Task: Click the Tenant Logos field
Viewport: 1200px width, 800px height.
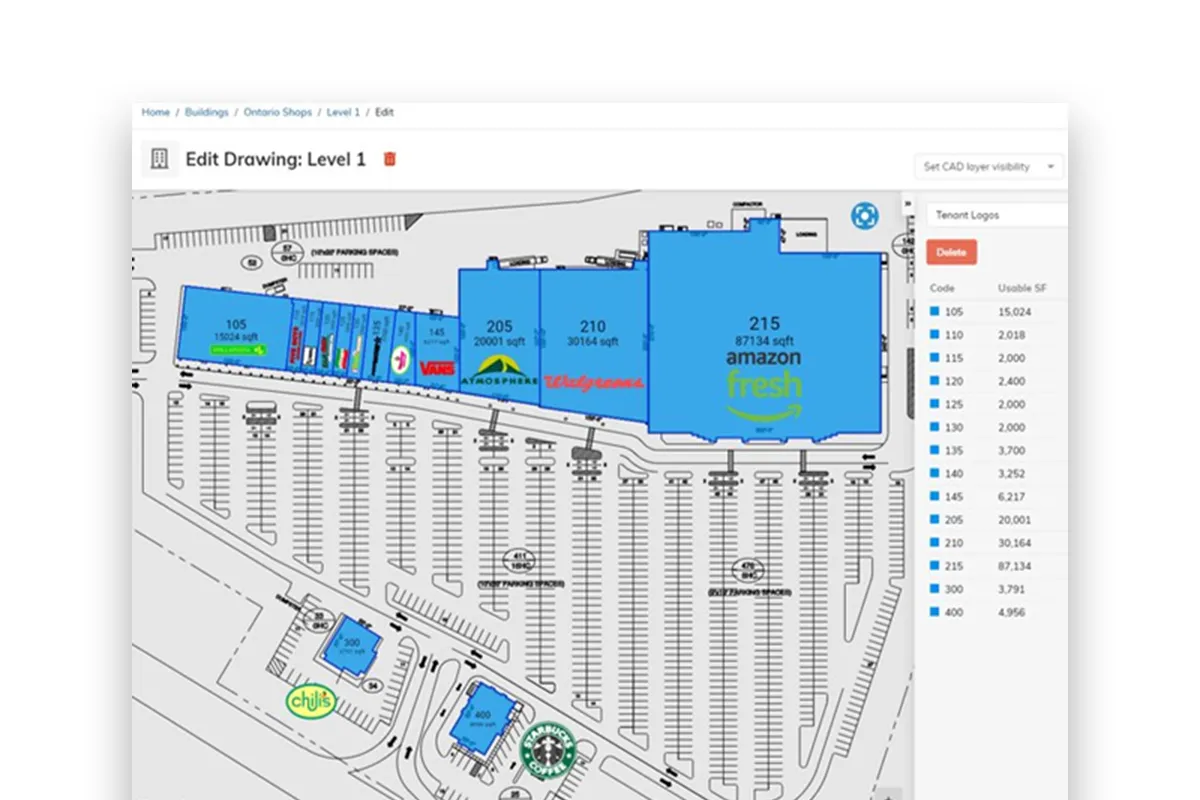Action: pyautogui.click(x=997, y=215)
